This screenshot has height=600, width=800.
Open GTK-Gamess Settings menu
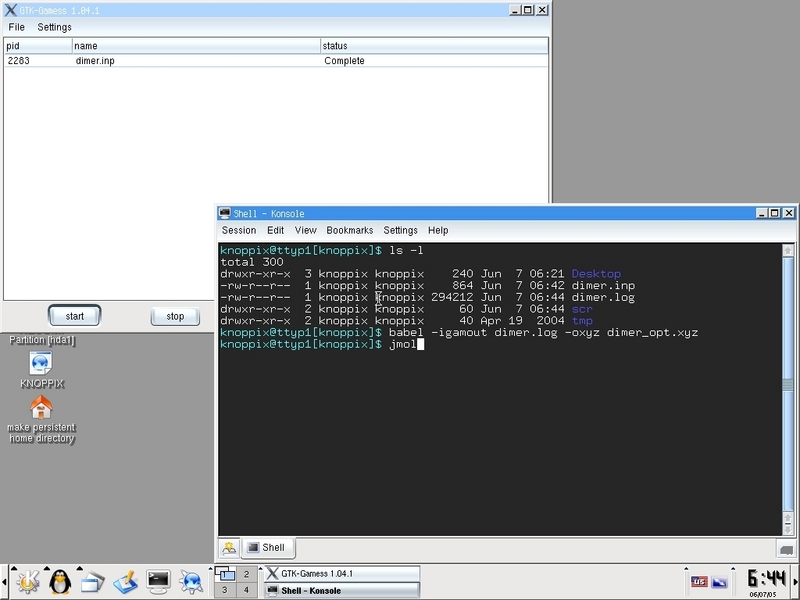pos(55,27)
